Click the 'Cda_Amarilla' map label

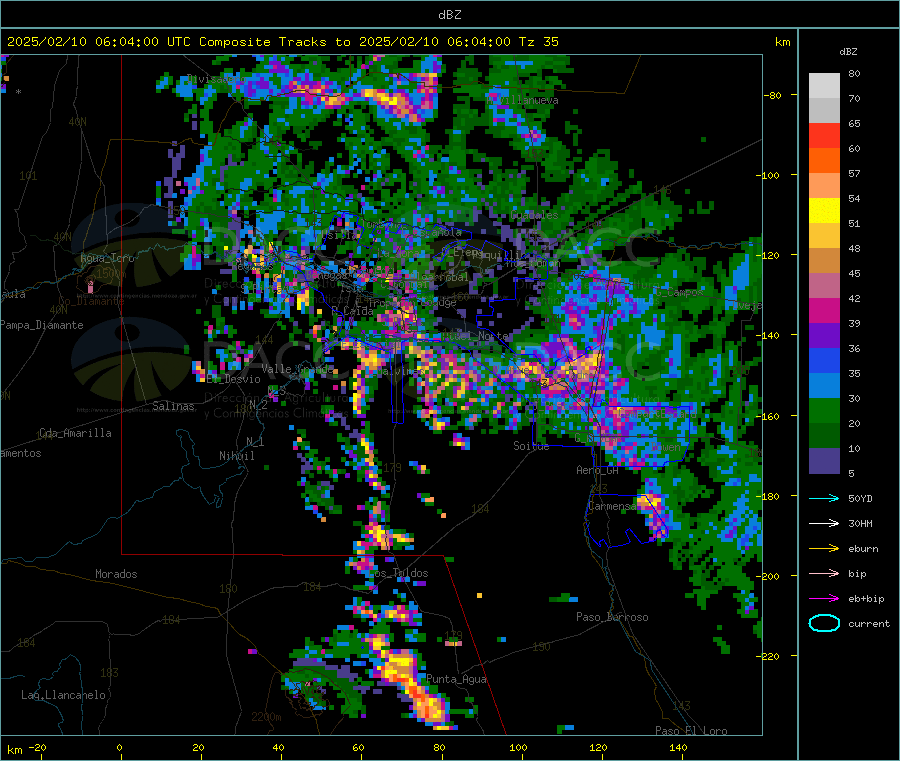coord(75,433)
